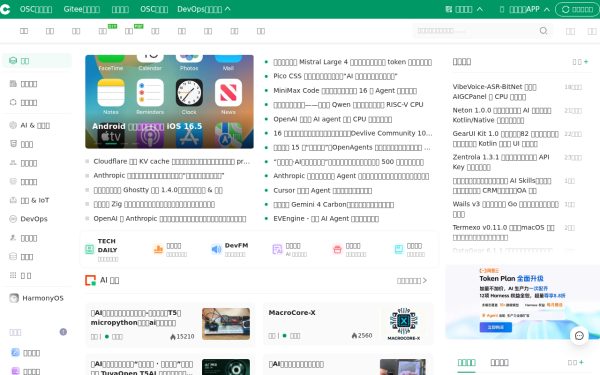Open the Termexo v0.11.0 macOS update
This screenshot has height=375, width=600.
click(503, 232)
